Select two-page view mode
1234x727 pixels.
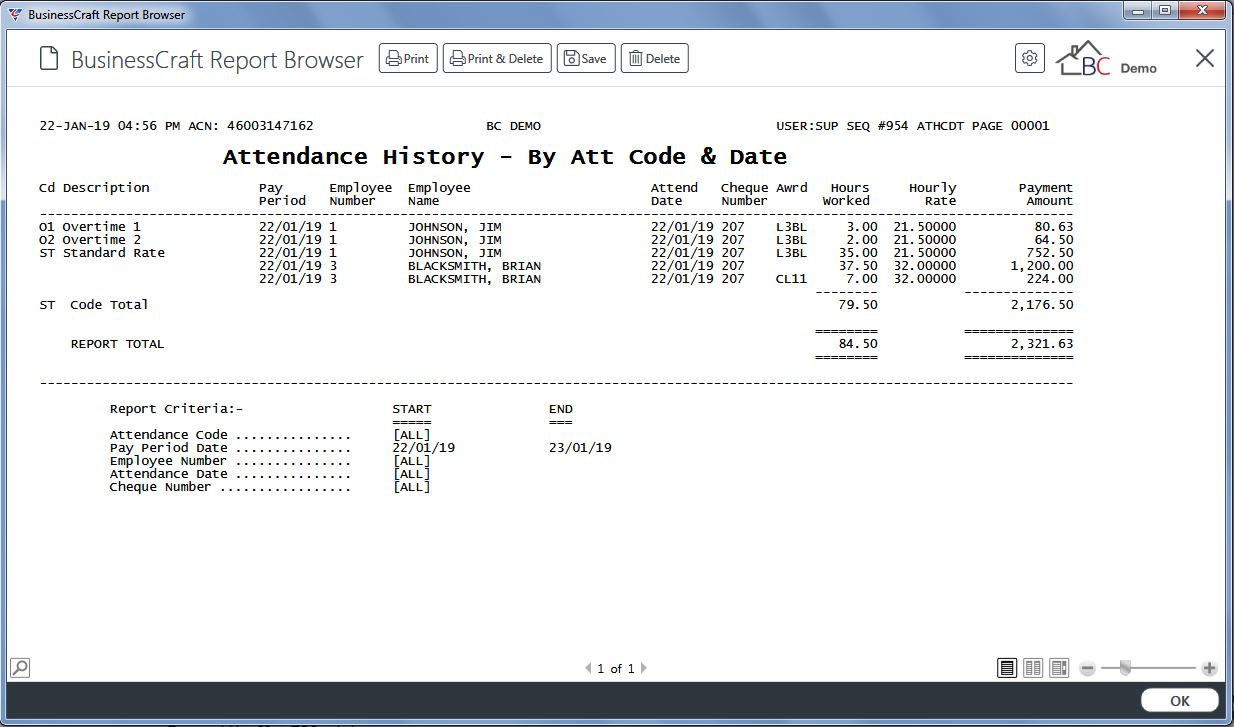[1033, 667]
